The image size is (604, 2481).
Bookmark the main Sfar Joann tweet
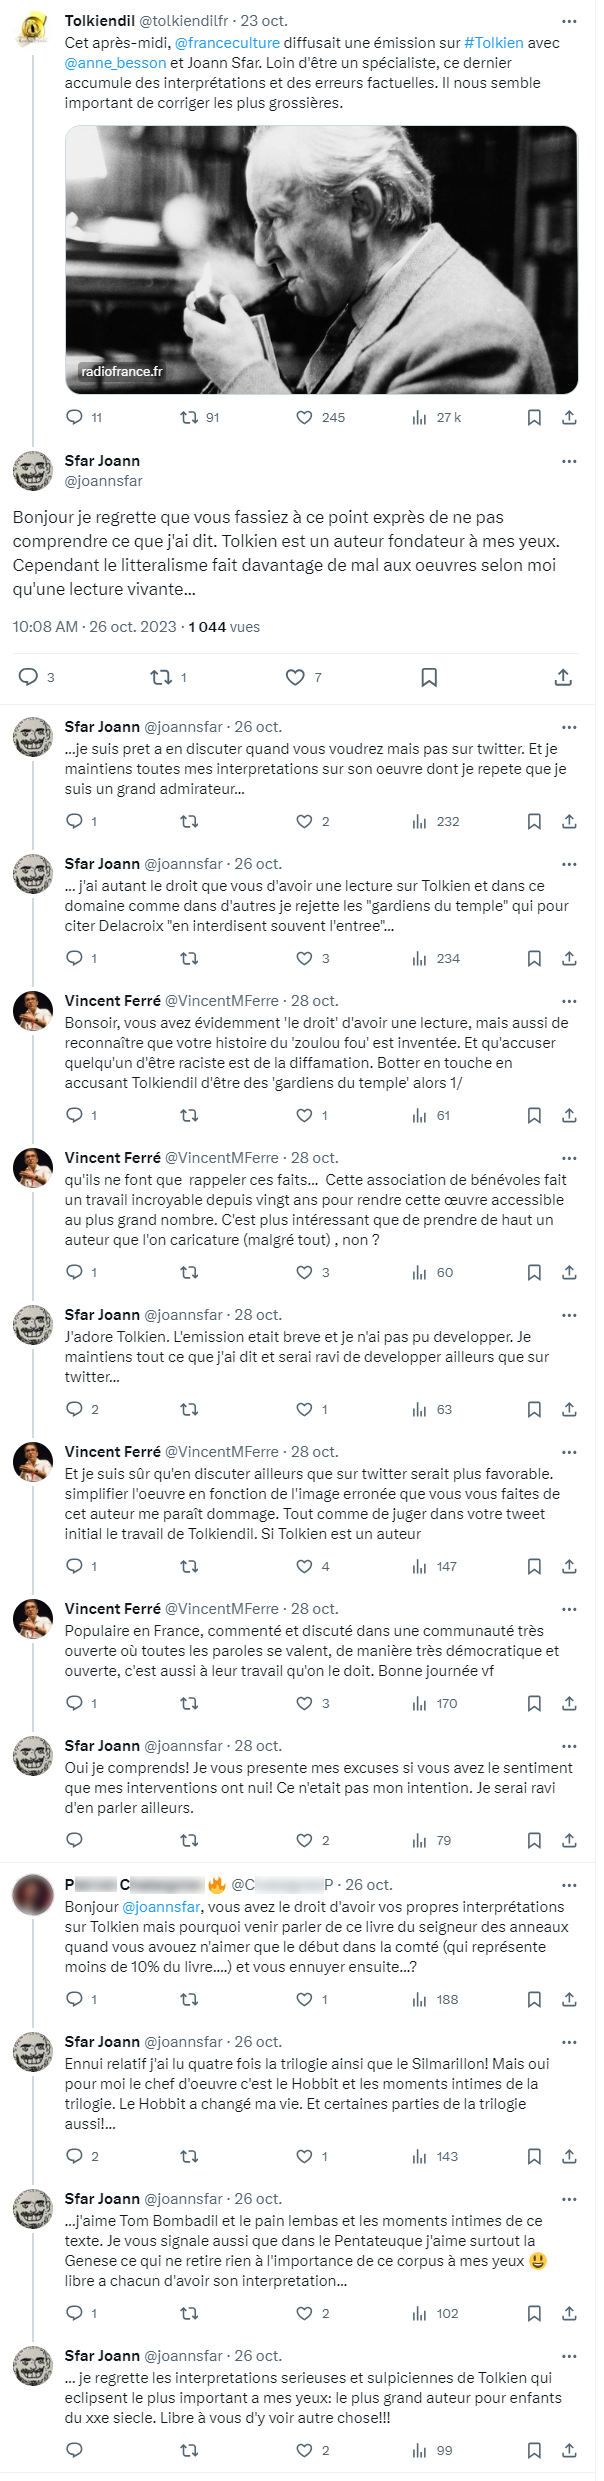429,677
